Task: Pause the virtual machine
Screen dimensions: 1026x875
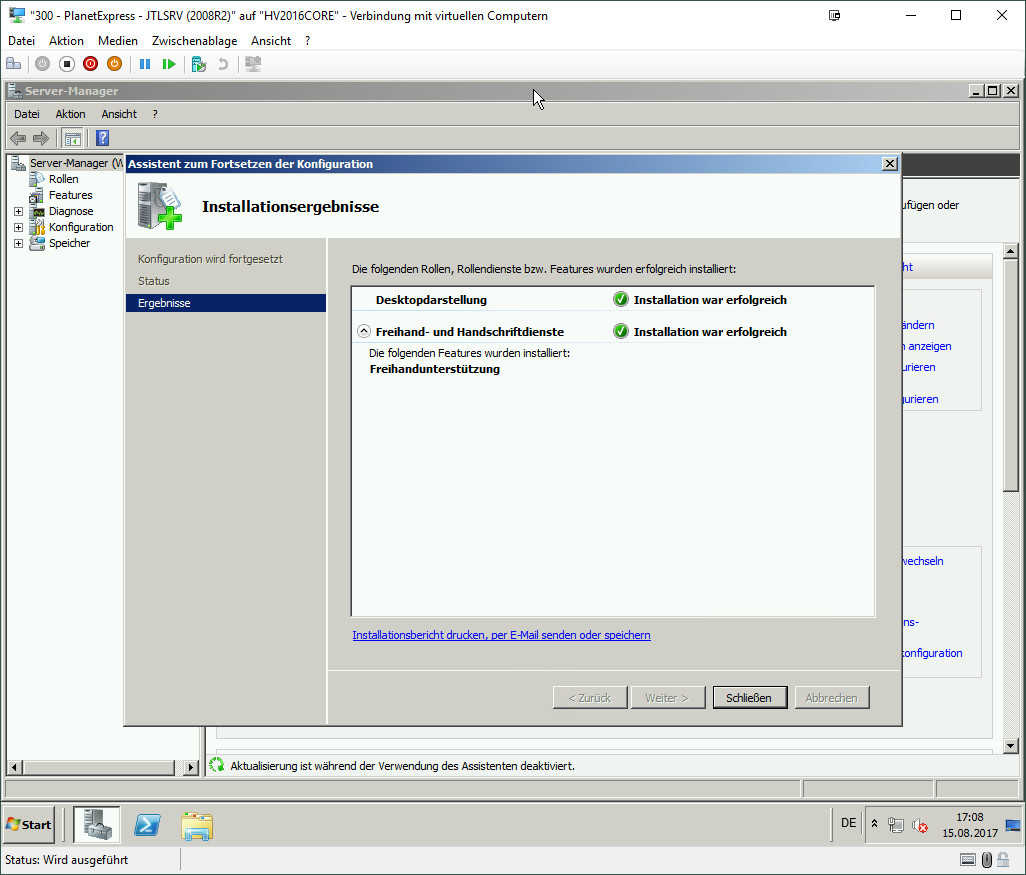Action: tap(145, 64)
